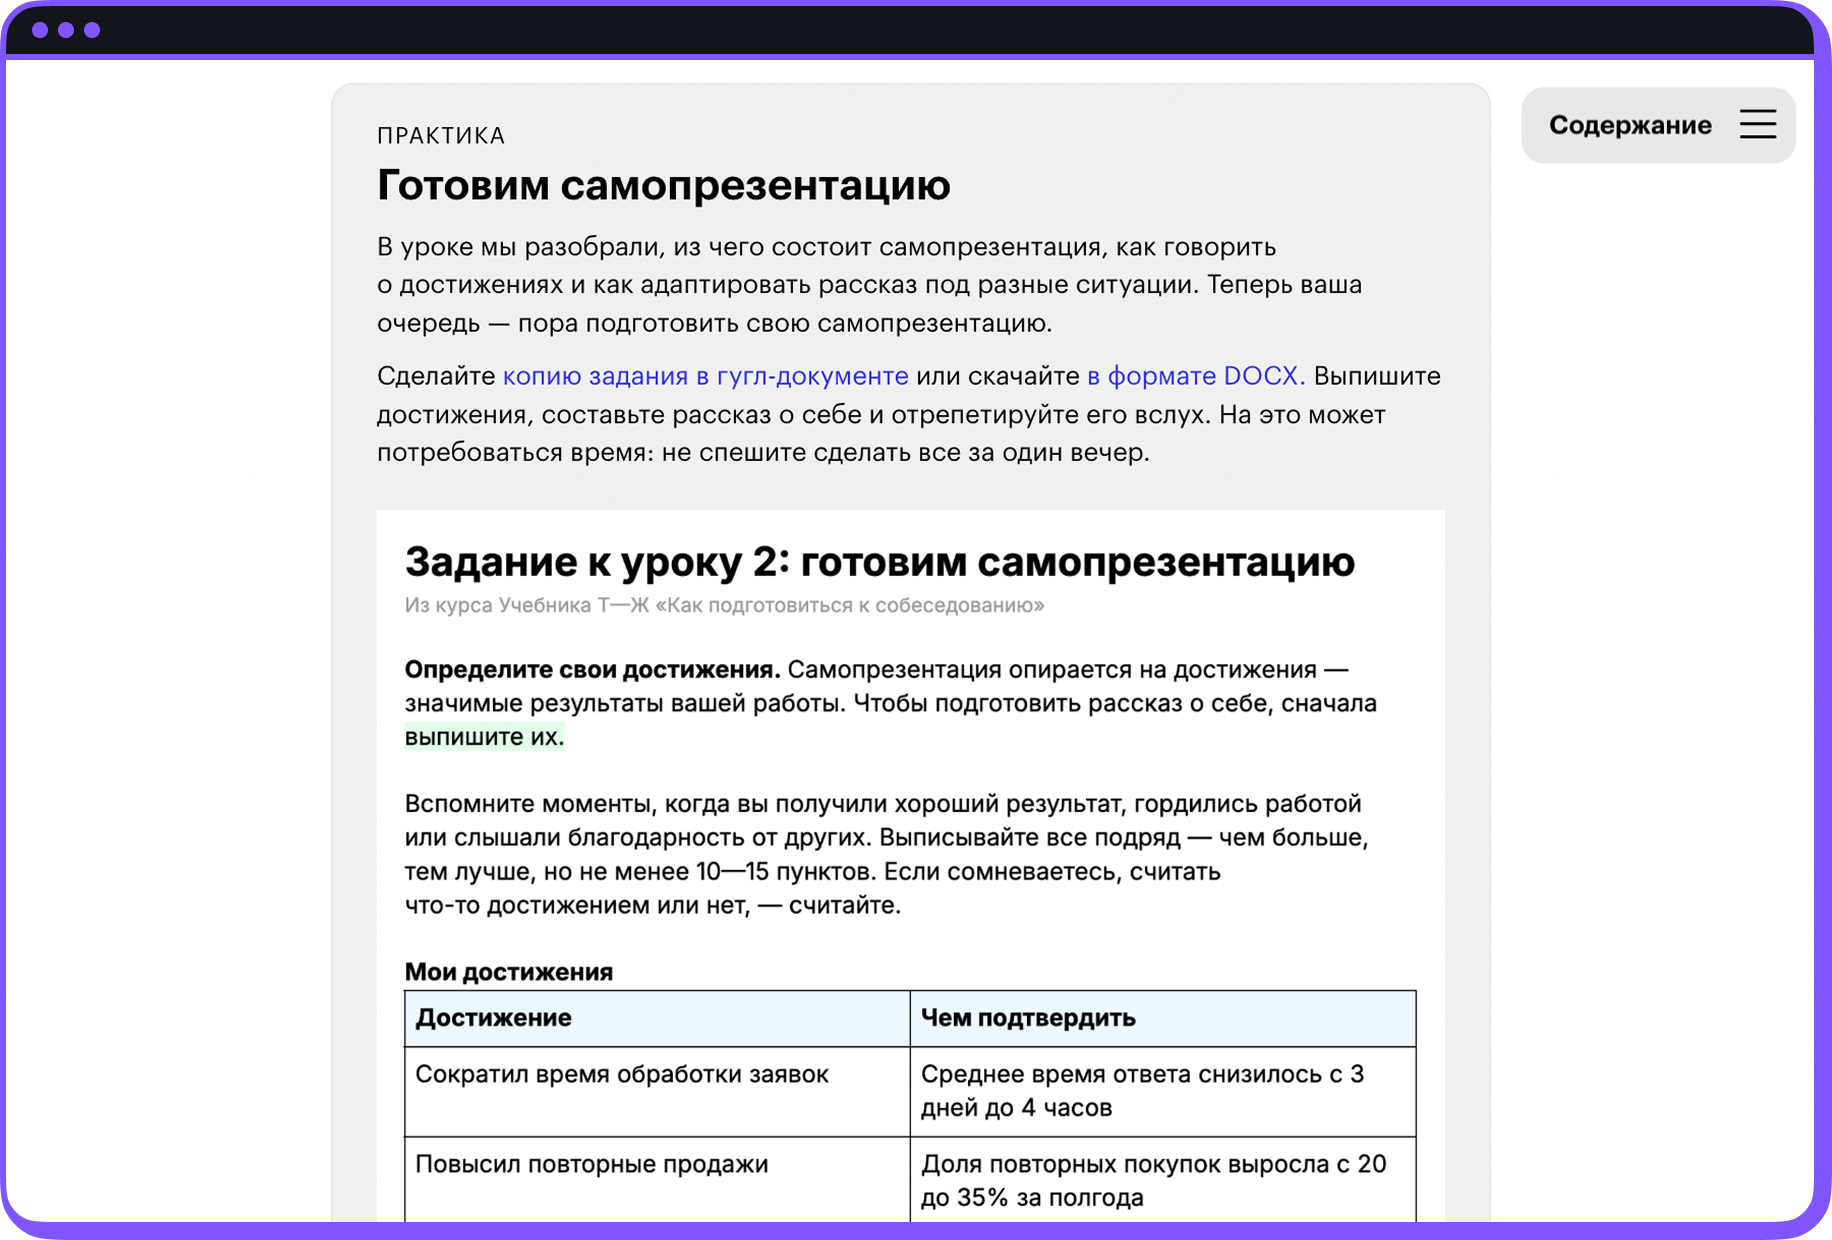Click the table title Мои достижения
The image size is (1832, 1240).
[508, 971]
